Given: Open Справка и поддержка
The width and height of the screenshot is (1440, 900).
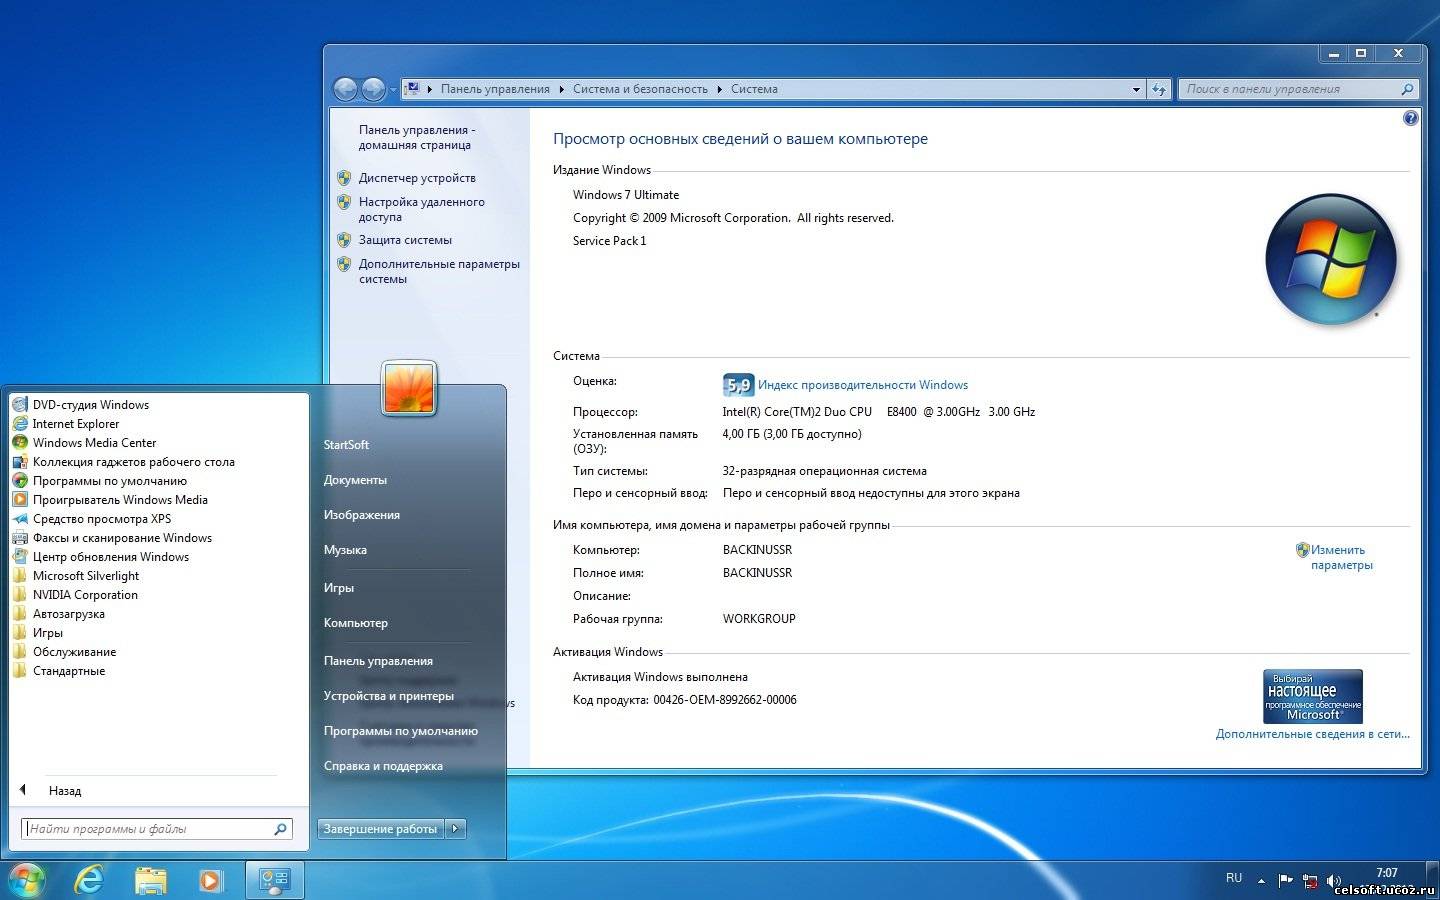Looking at the screenshot, I should pyautogui.click(x=383, y=766).
